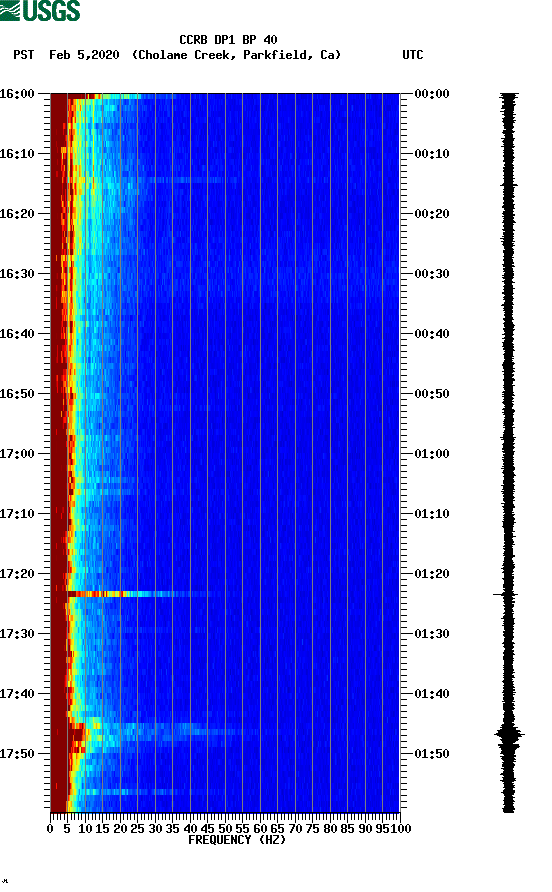
Task: Click the 00:50 UTC time label
Action: [432, 394]
